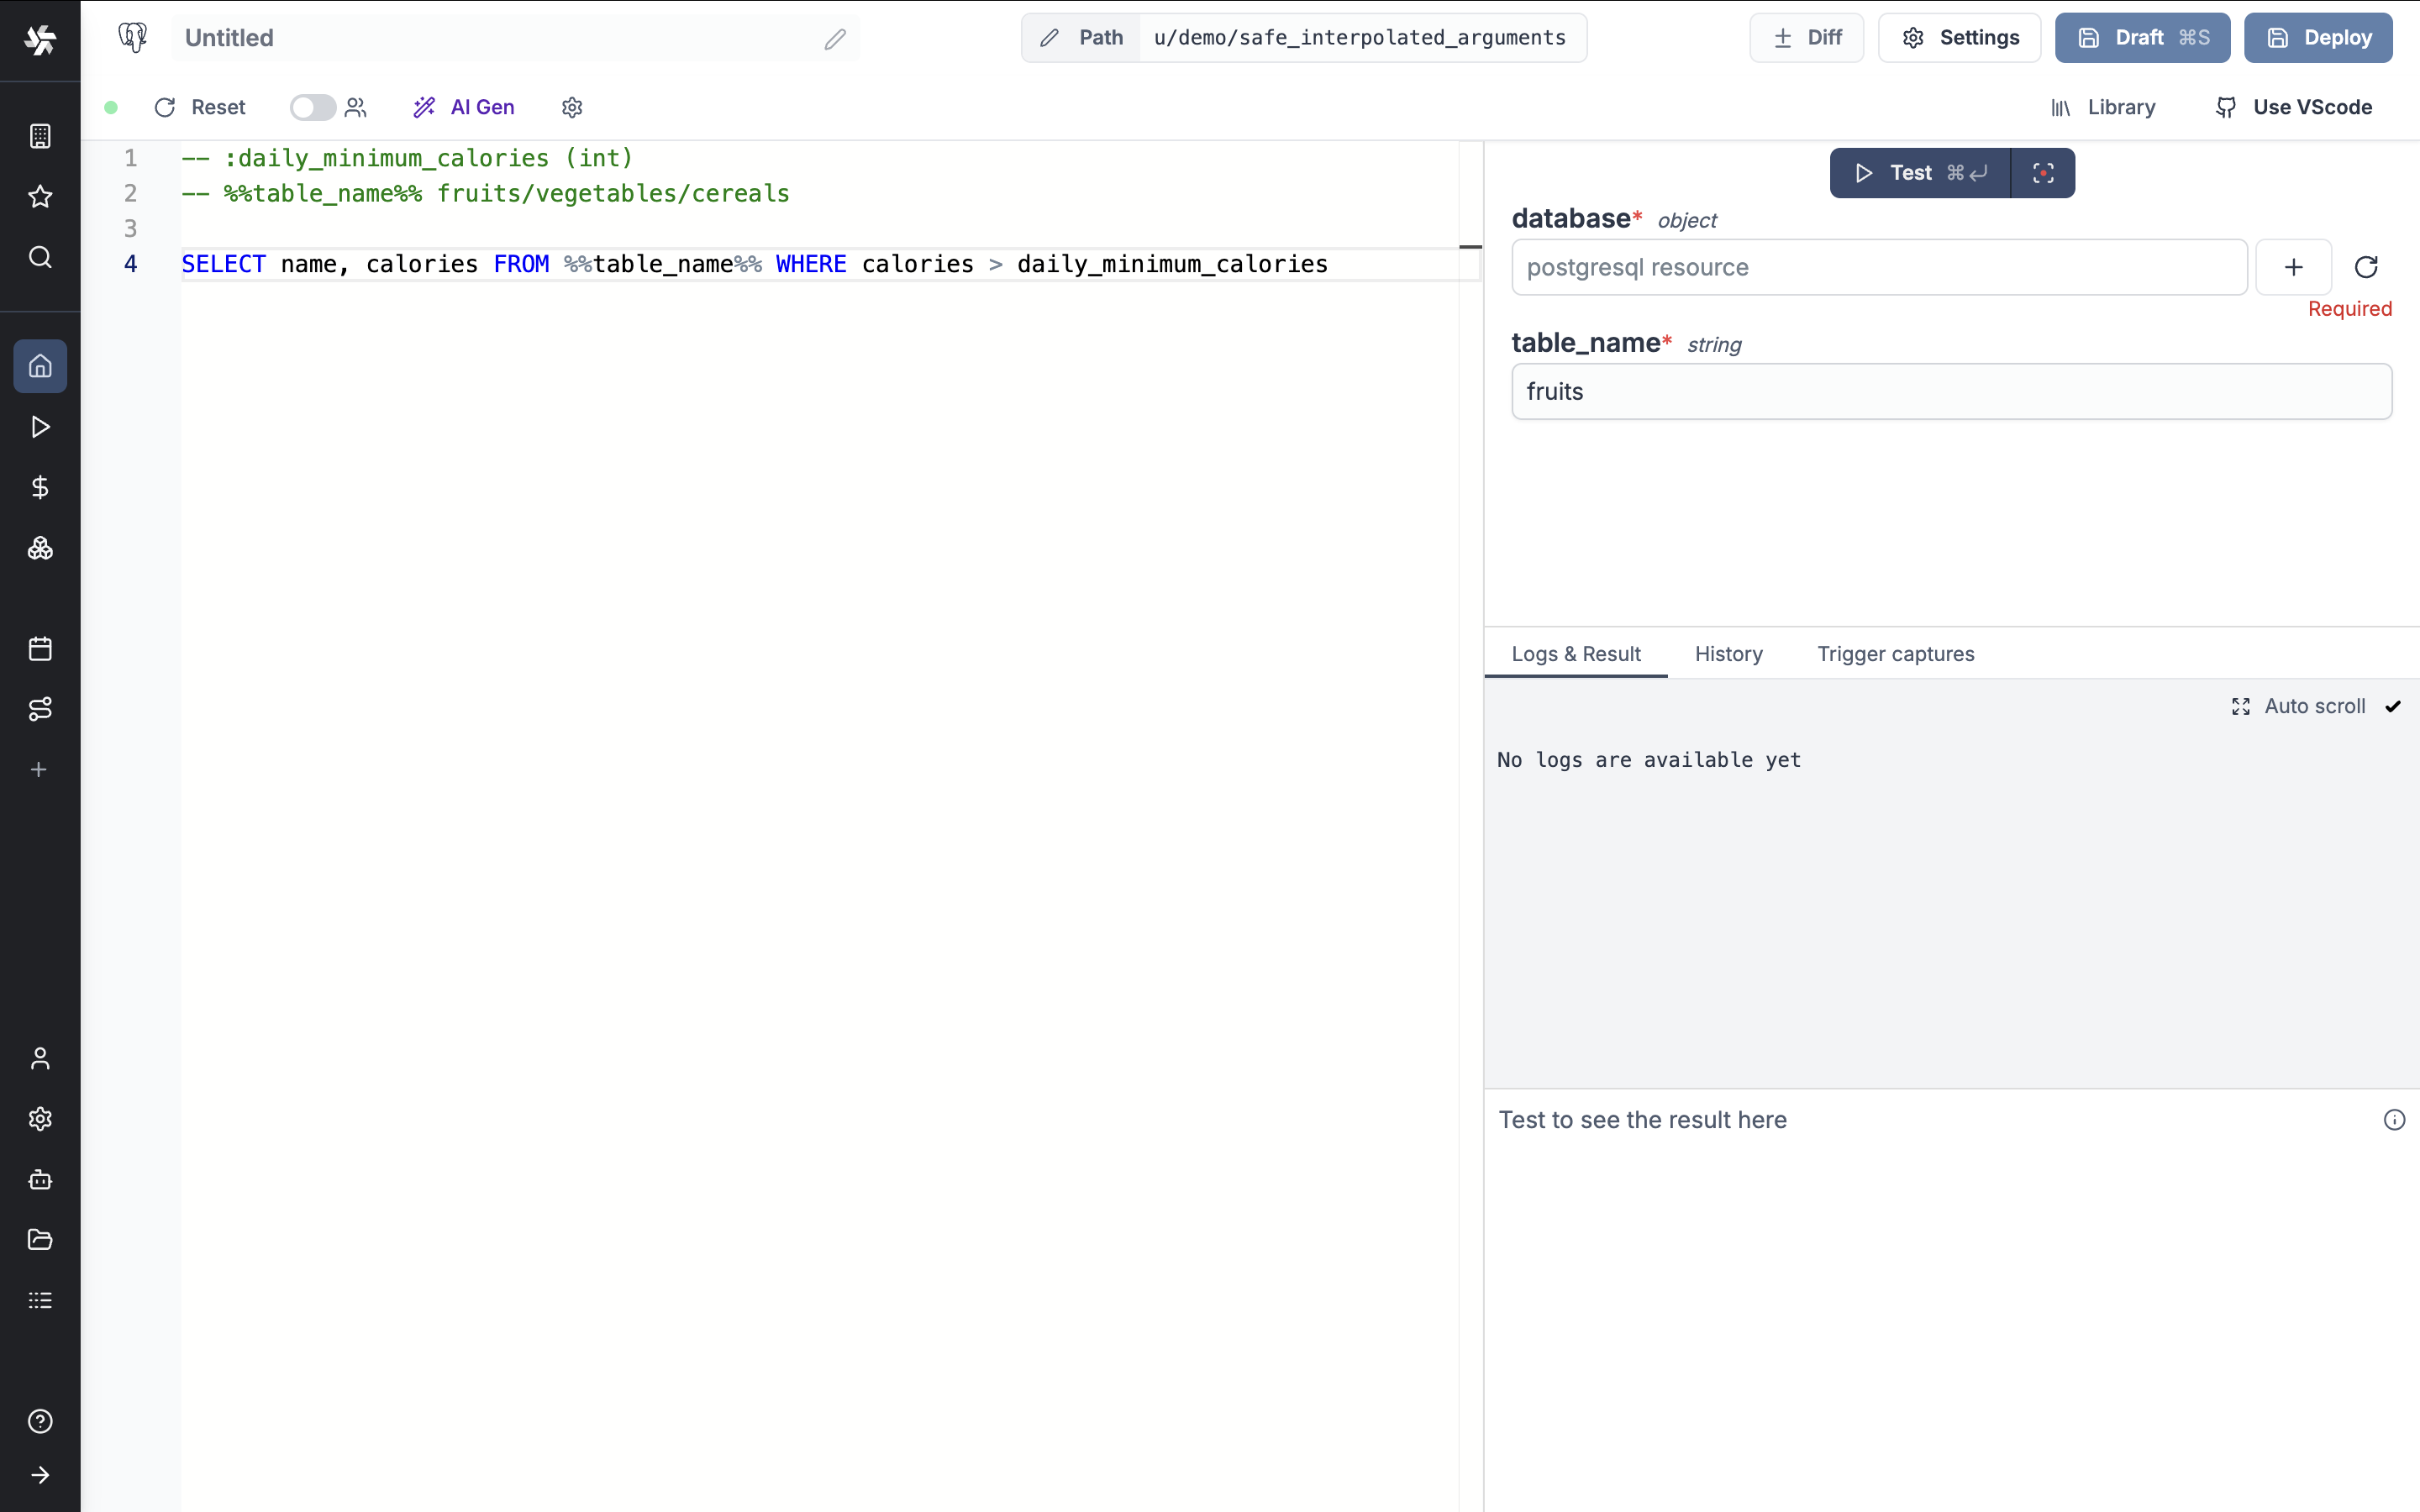Screen dimensions: 2420x1512
Task: Open Resources cubes icon in sidebar
Action: pos(40,548)
